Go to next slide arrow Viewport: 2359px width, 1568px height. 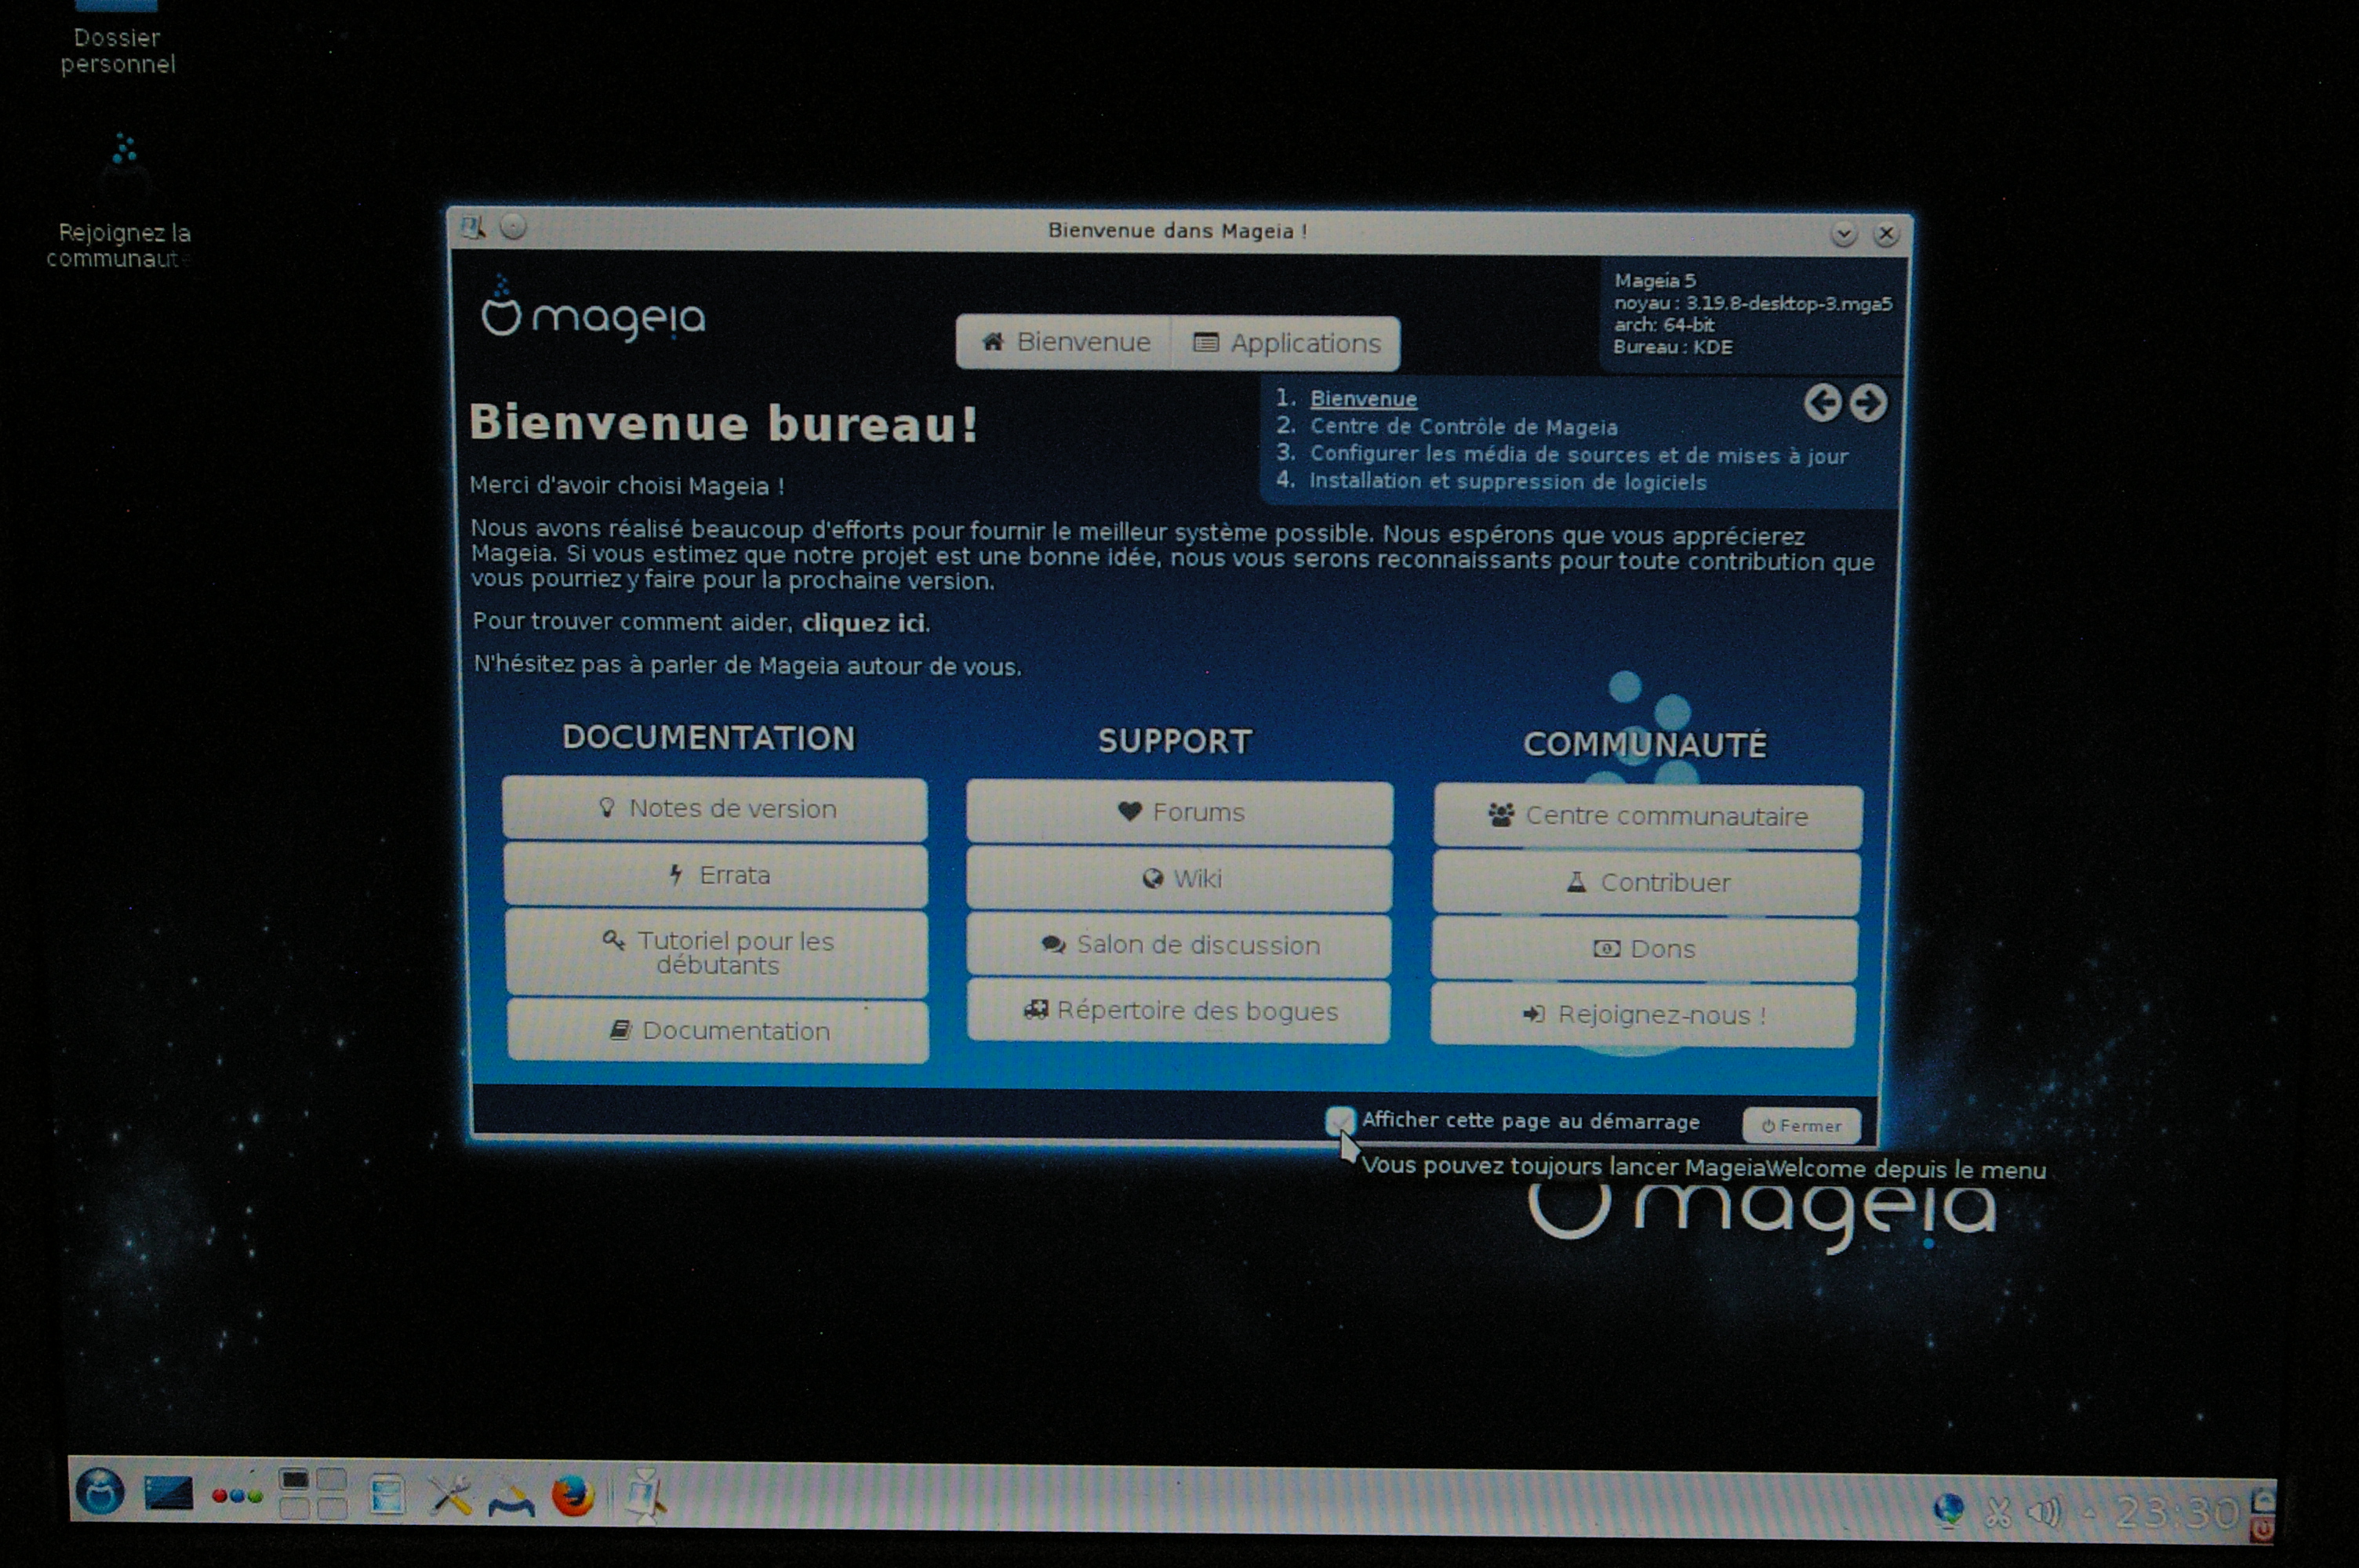(1868, 403)
